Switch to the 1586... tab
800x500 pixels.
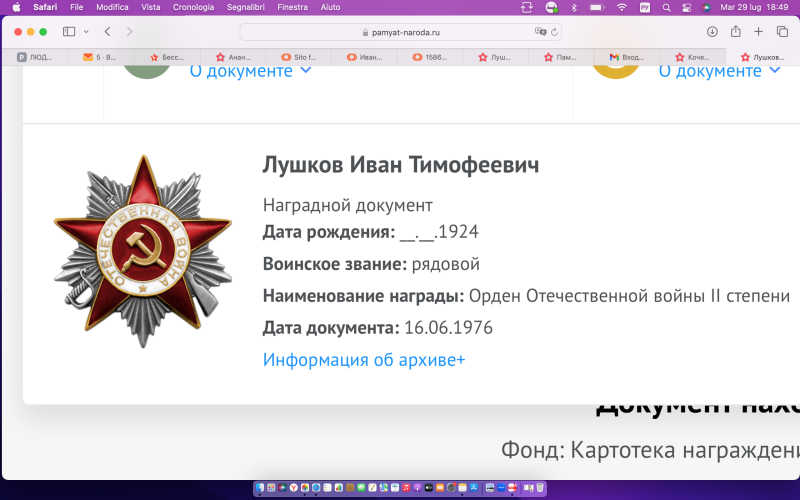(x=430, y=57)
